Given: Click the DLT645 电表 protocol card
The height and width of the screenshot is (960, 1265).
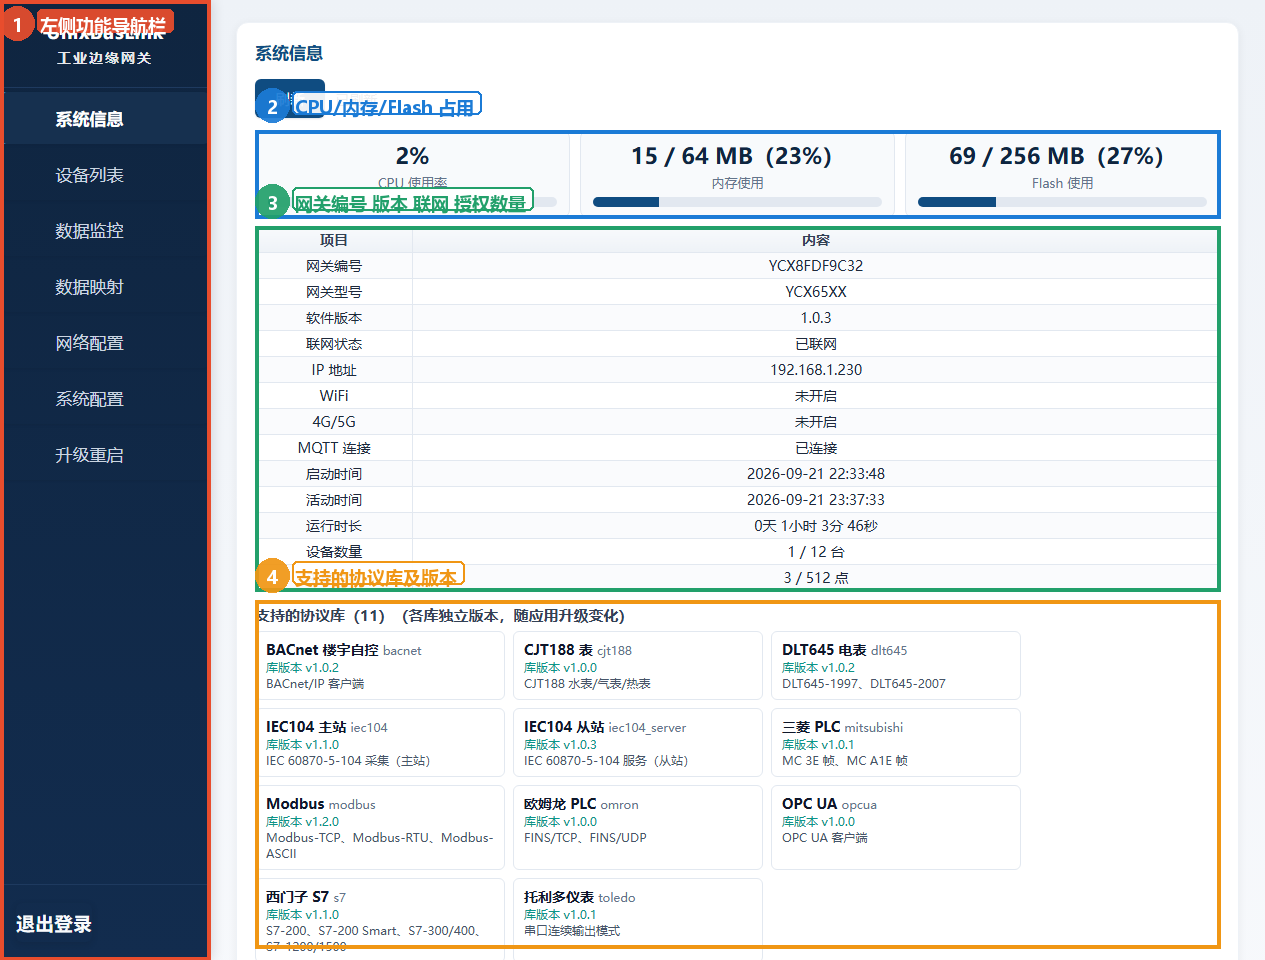Looking at the screenshot, I should click(x=896, y=666).
